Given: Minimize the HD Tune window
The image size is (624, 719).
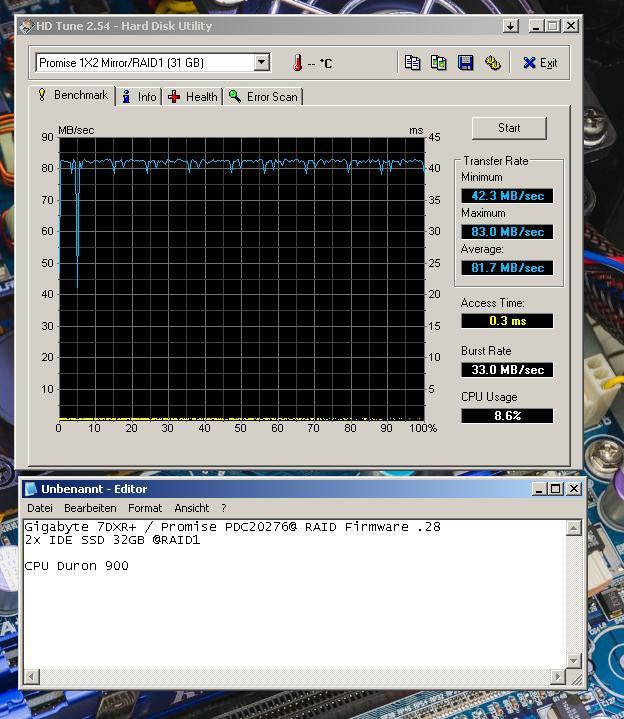Looking at the screenshot, I should (536, 26).
